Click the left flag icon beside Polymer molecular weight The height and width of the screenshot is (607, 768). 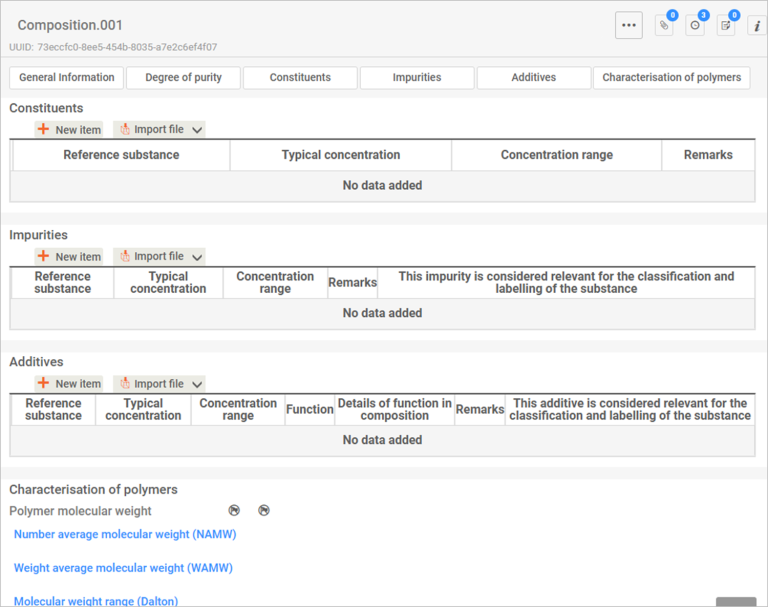point(234,510)
